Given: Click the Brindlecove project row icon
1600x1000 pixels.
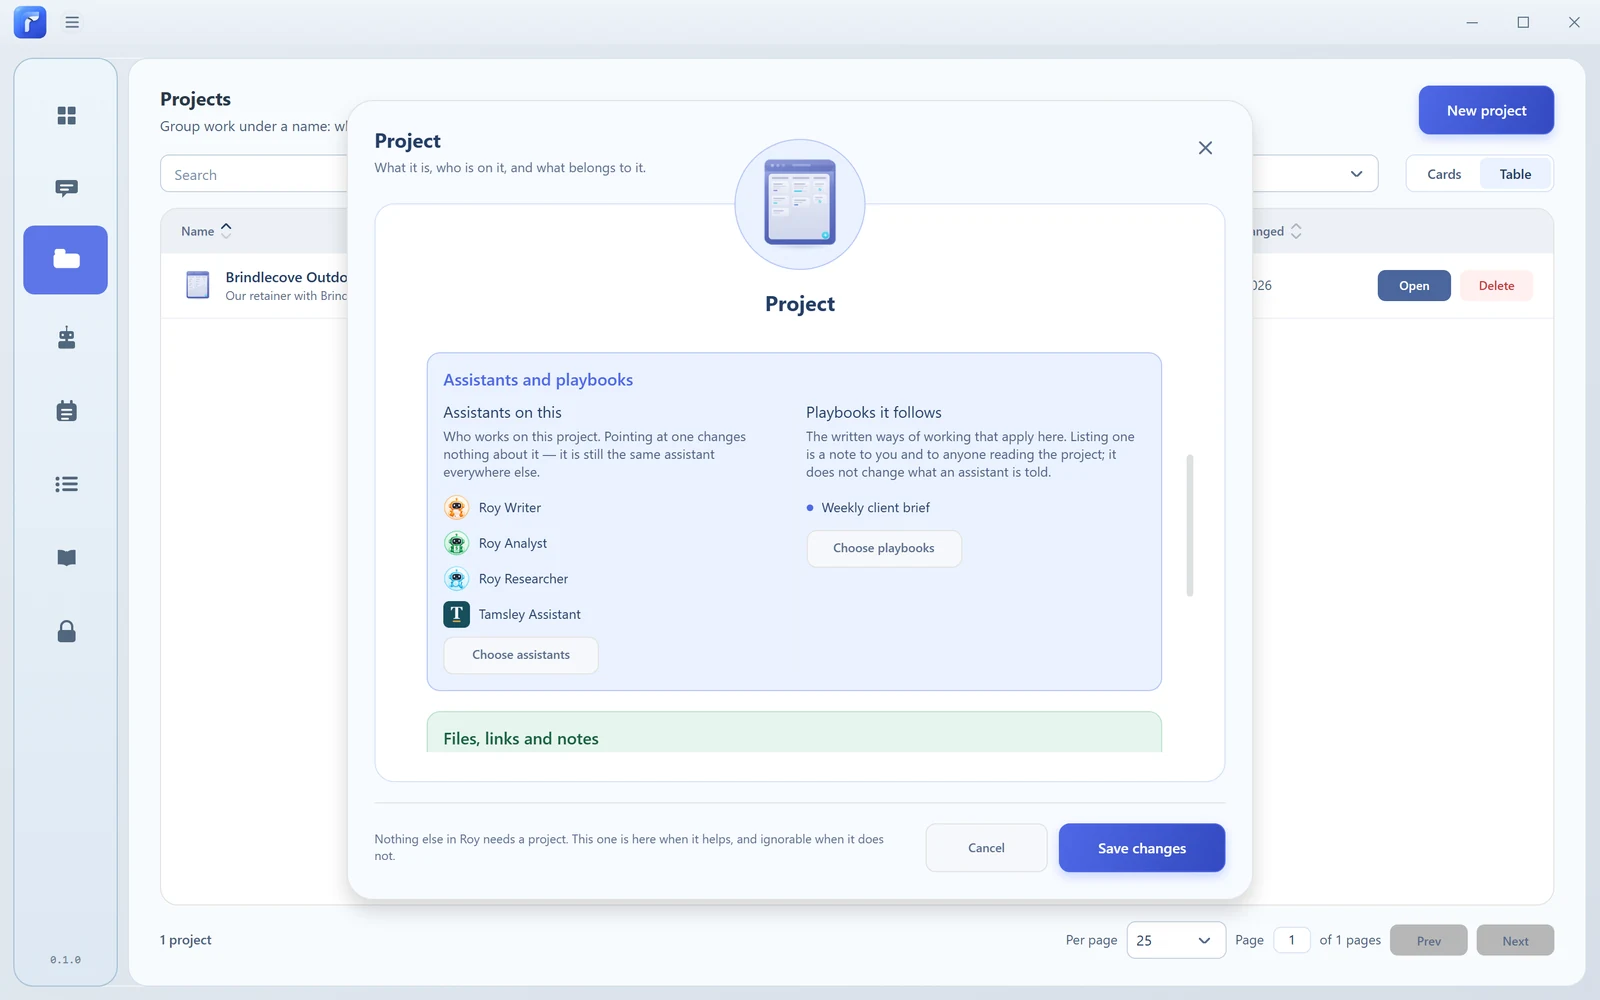Looking at the screenshot, I should pyautogui.click(x=198, y=286).
